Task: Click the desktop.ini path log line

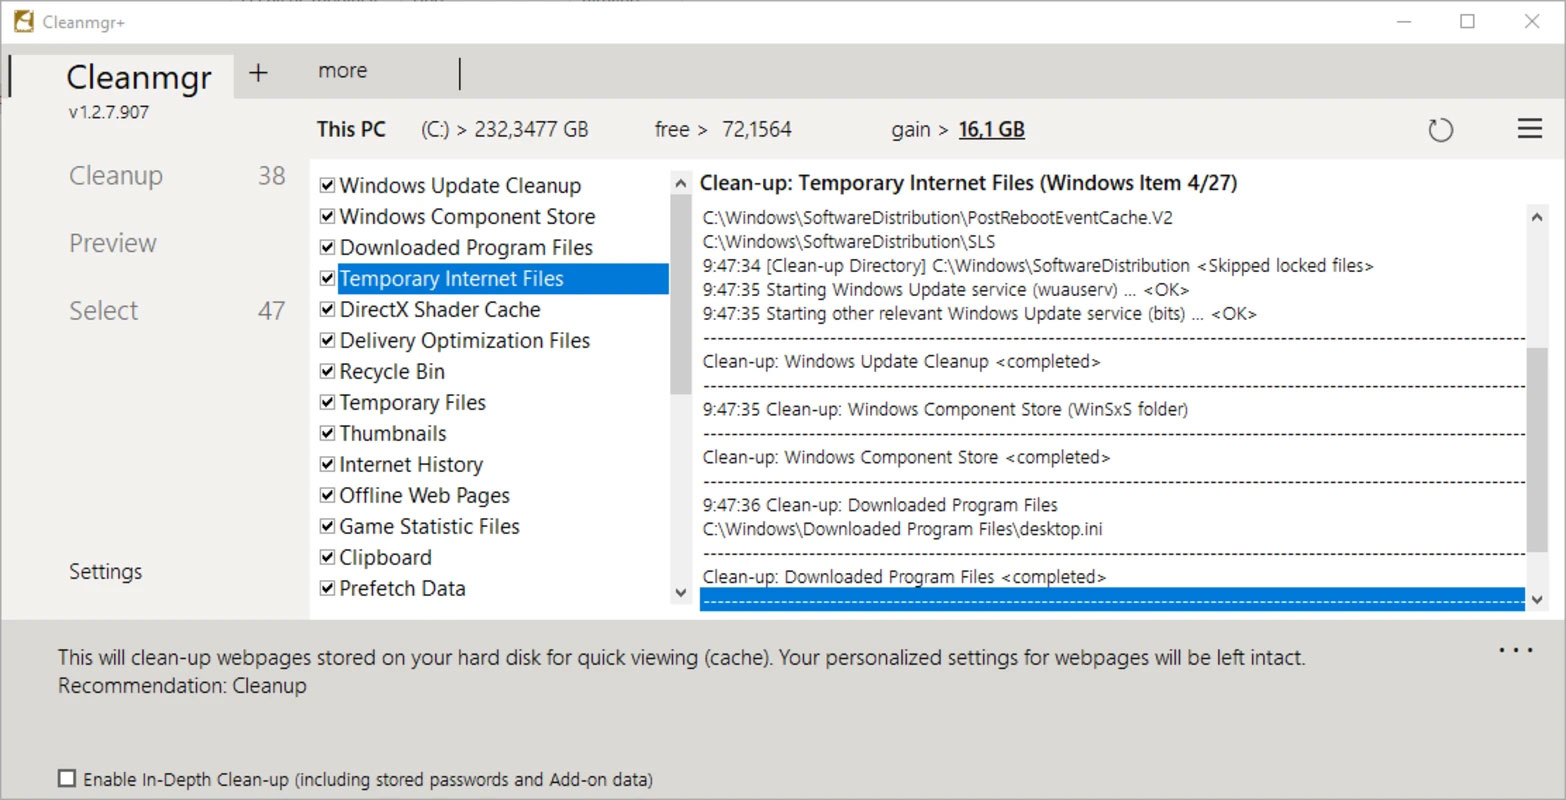Action: pos(903,529)
